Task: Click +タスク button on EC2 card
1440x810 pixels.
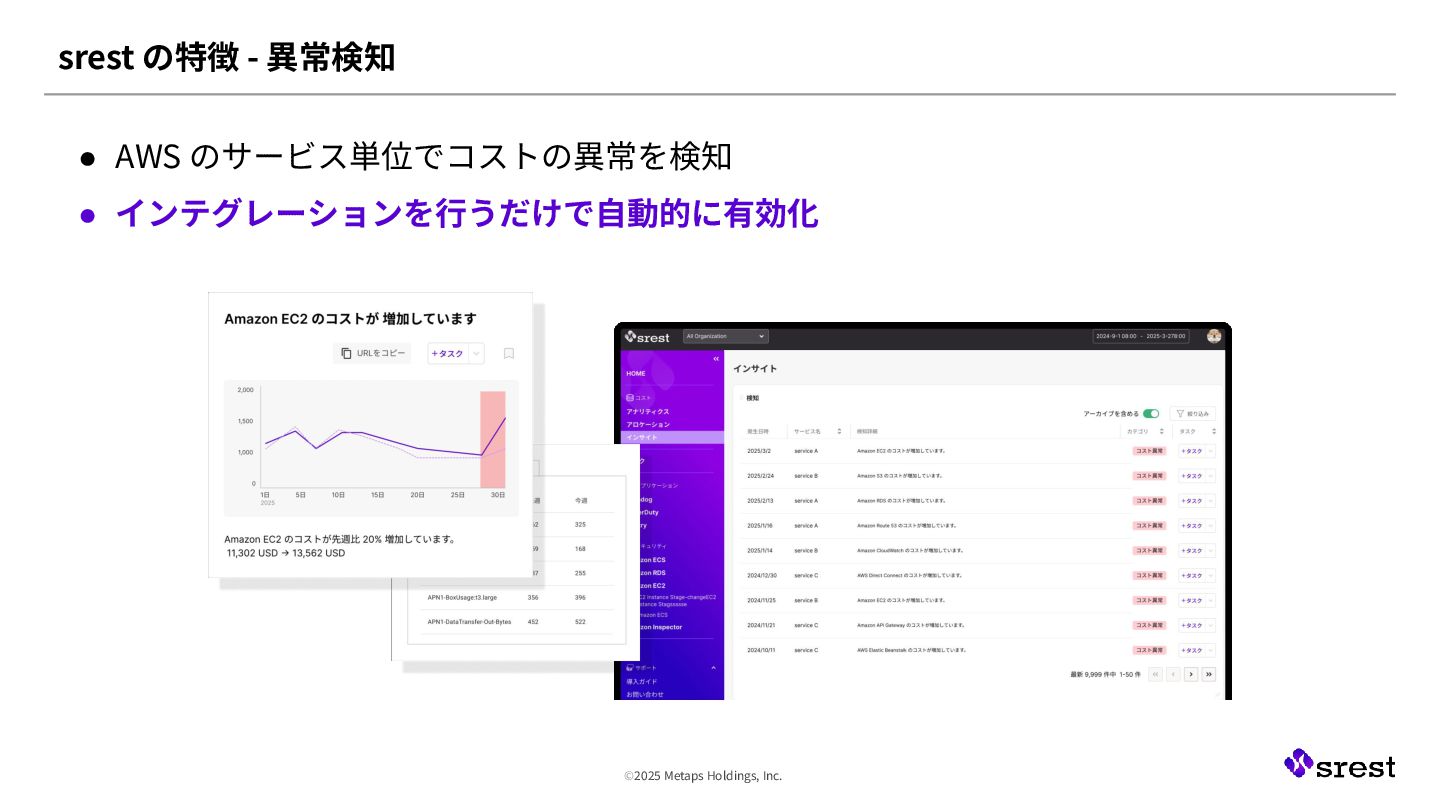Action: tap(448, 353)
